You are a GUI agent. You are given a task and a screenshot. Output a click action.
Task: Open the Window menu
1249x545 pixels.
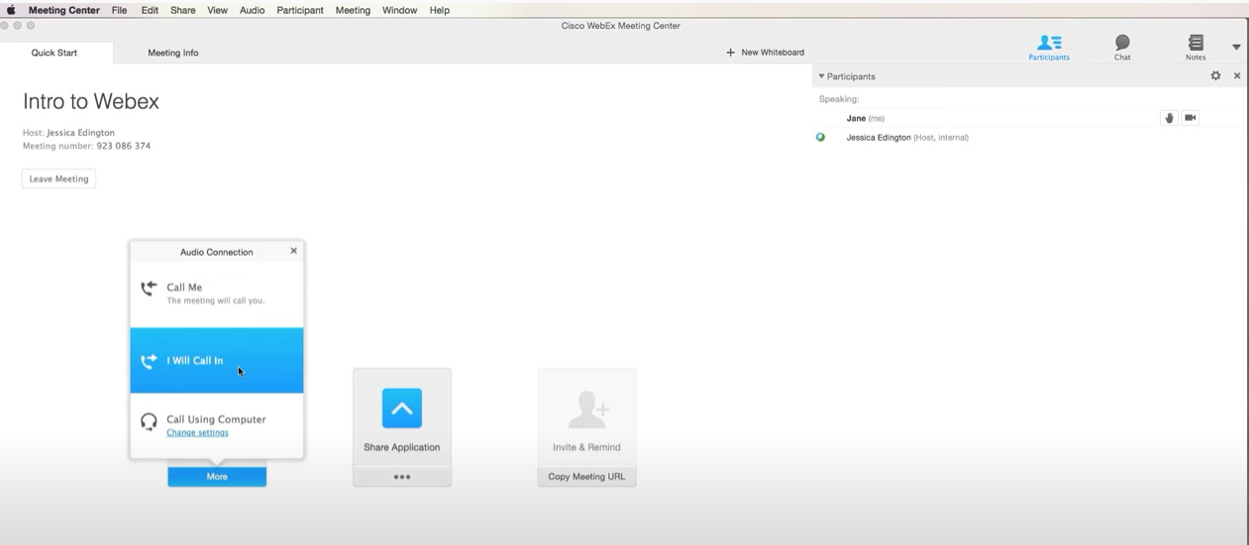pos(400,10)
